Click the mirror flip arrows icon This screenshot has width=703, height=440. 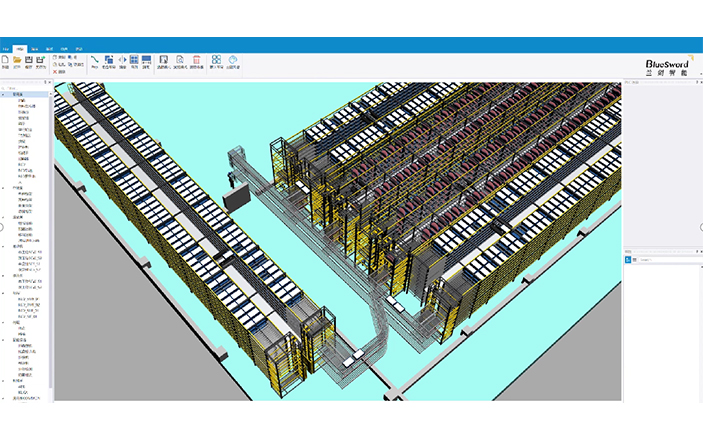(123, 61)
